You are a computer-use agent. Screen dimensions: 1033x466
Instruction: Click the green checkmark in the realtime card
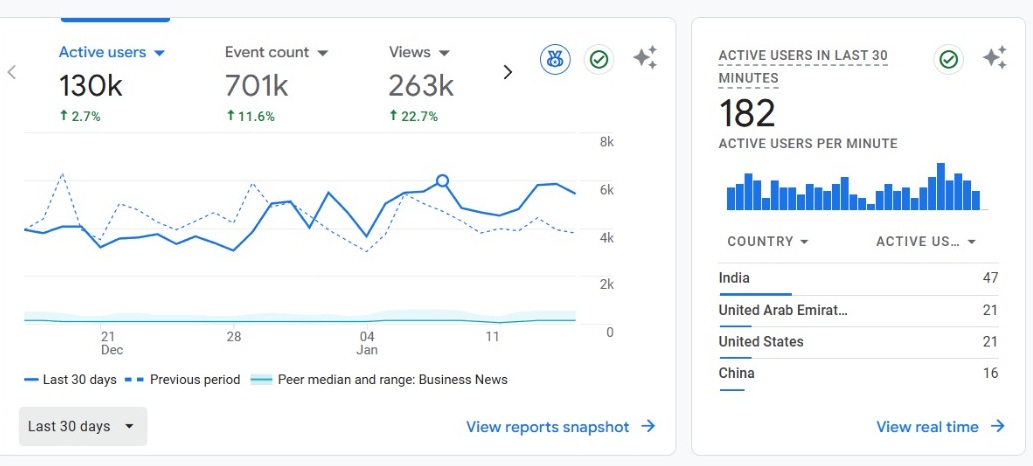(948, 60)
